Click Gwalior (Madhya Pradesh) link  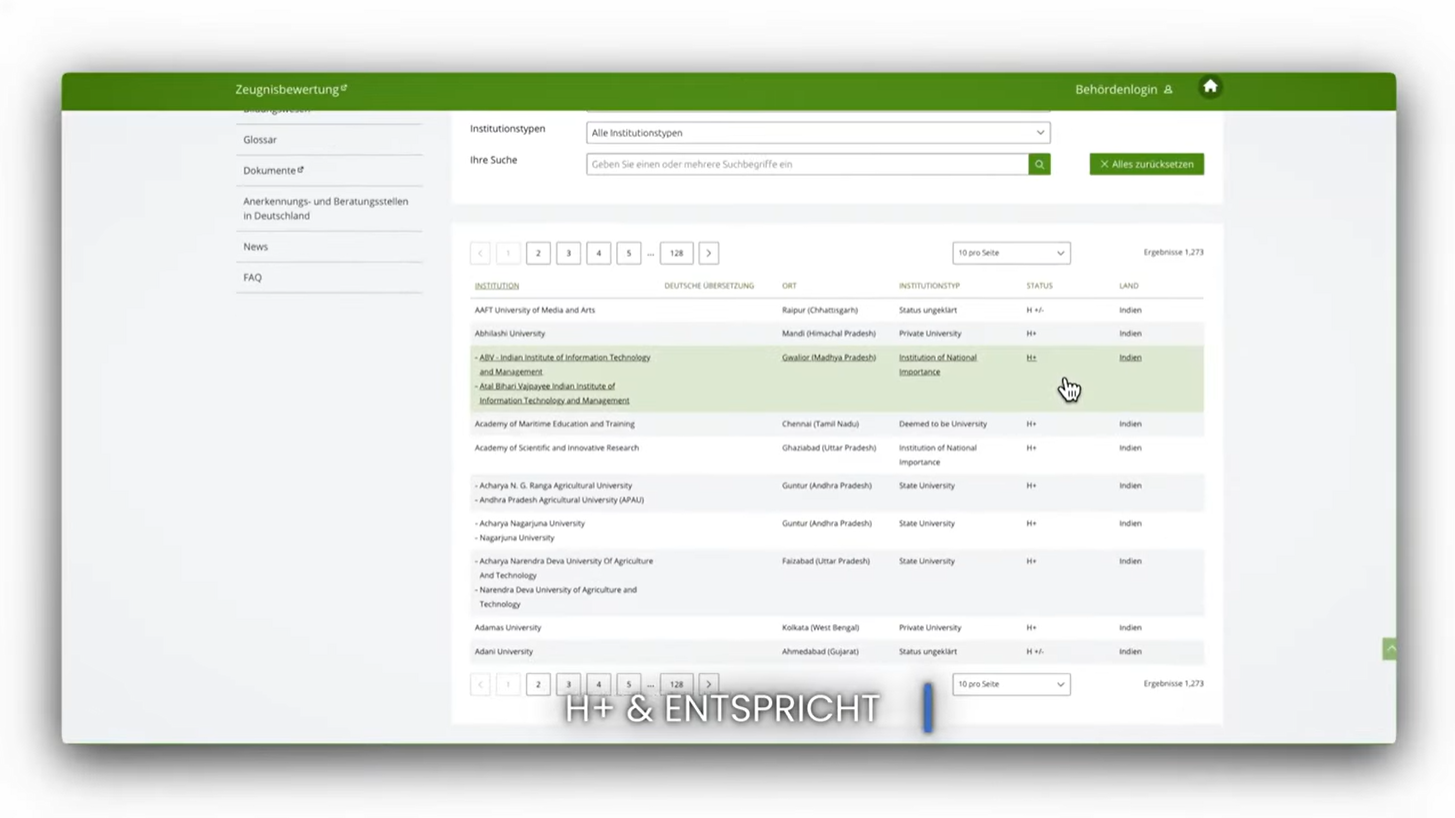828,357
